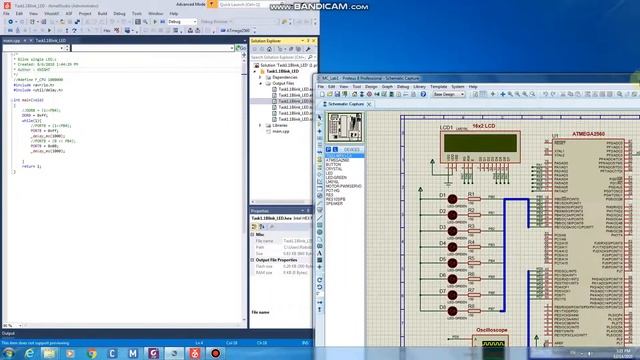640x360 pixels.
Task: Click library L button in devices panel
Action: [x=335, y=150]
